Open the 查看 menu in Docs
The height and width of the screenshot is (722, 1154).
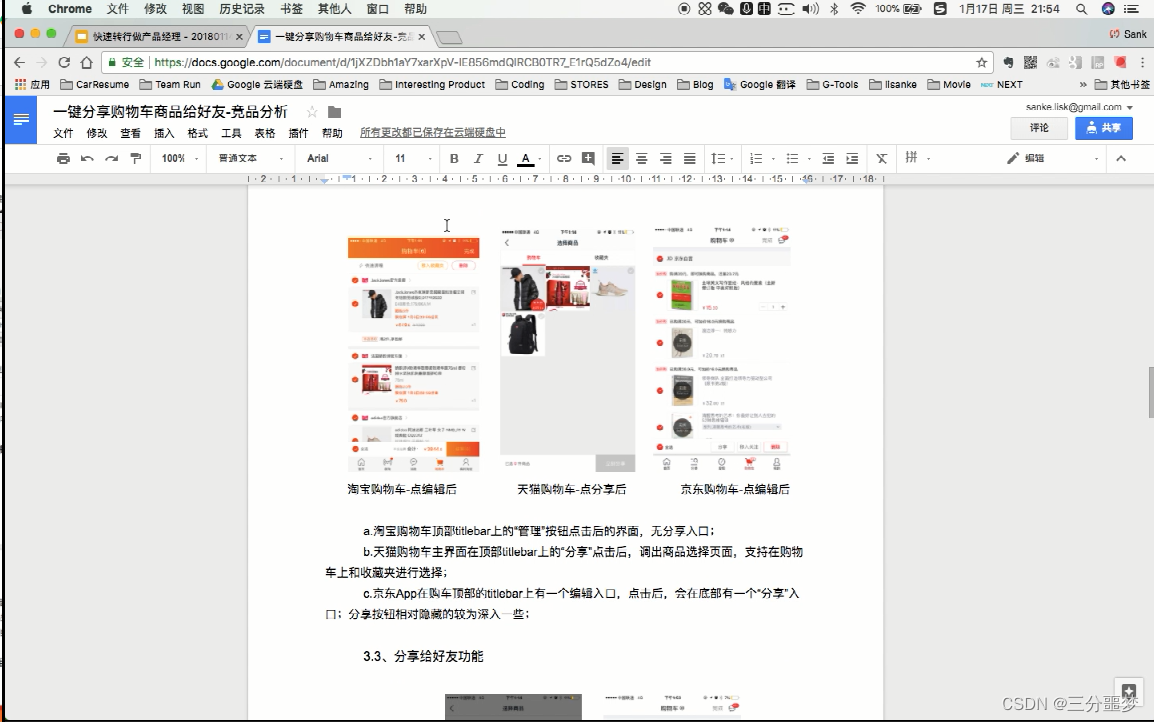pos(130,133)
